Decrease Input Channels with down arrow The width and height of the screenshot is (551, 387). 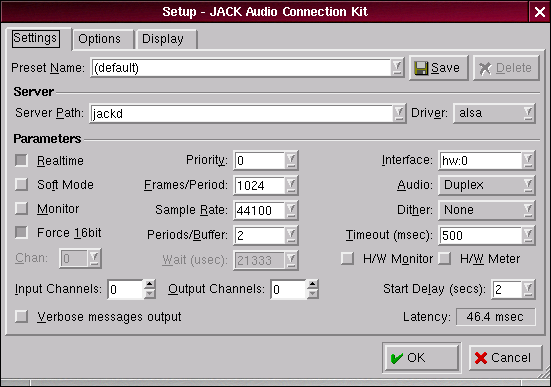click(150, 294)
